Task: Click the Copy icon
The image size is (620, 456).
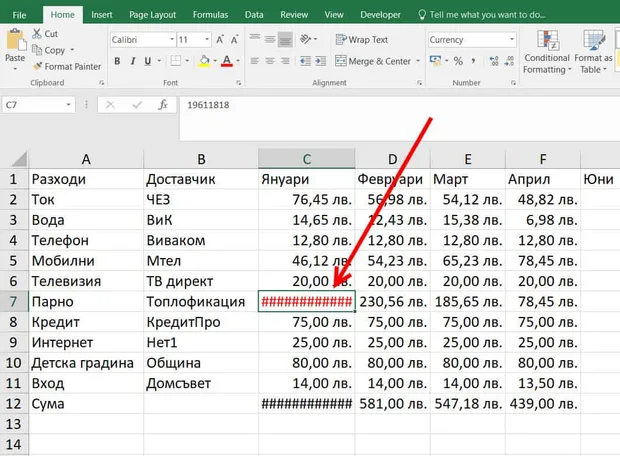Action: (x=37, y=50)
